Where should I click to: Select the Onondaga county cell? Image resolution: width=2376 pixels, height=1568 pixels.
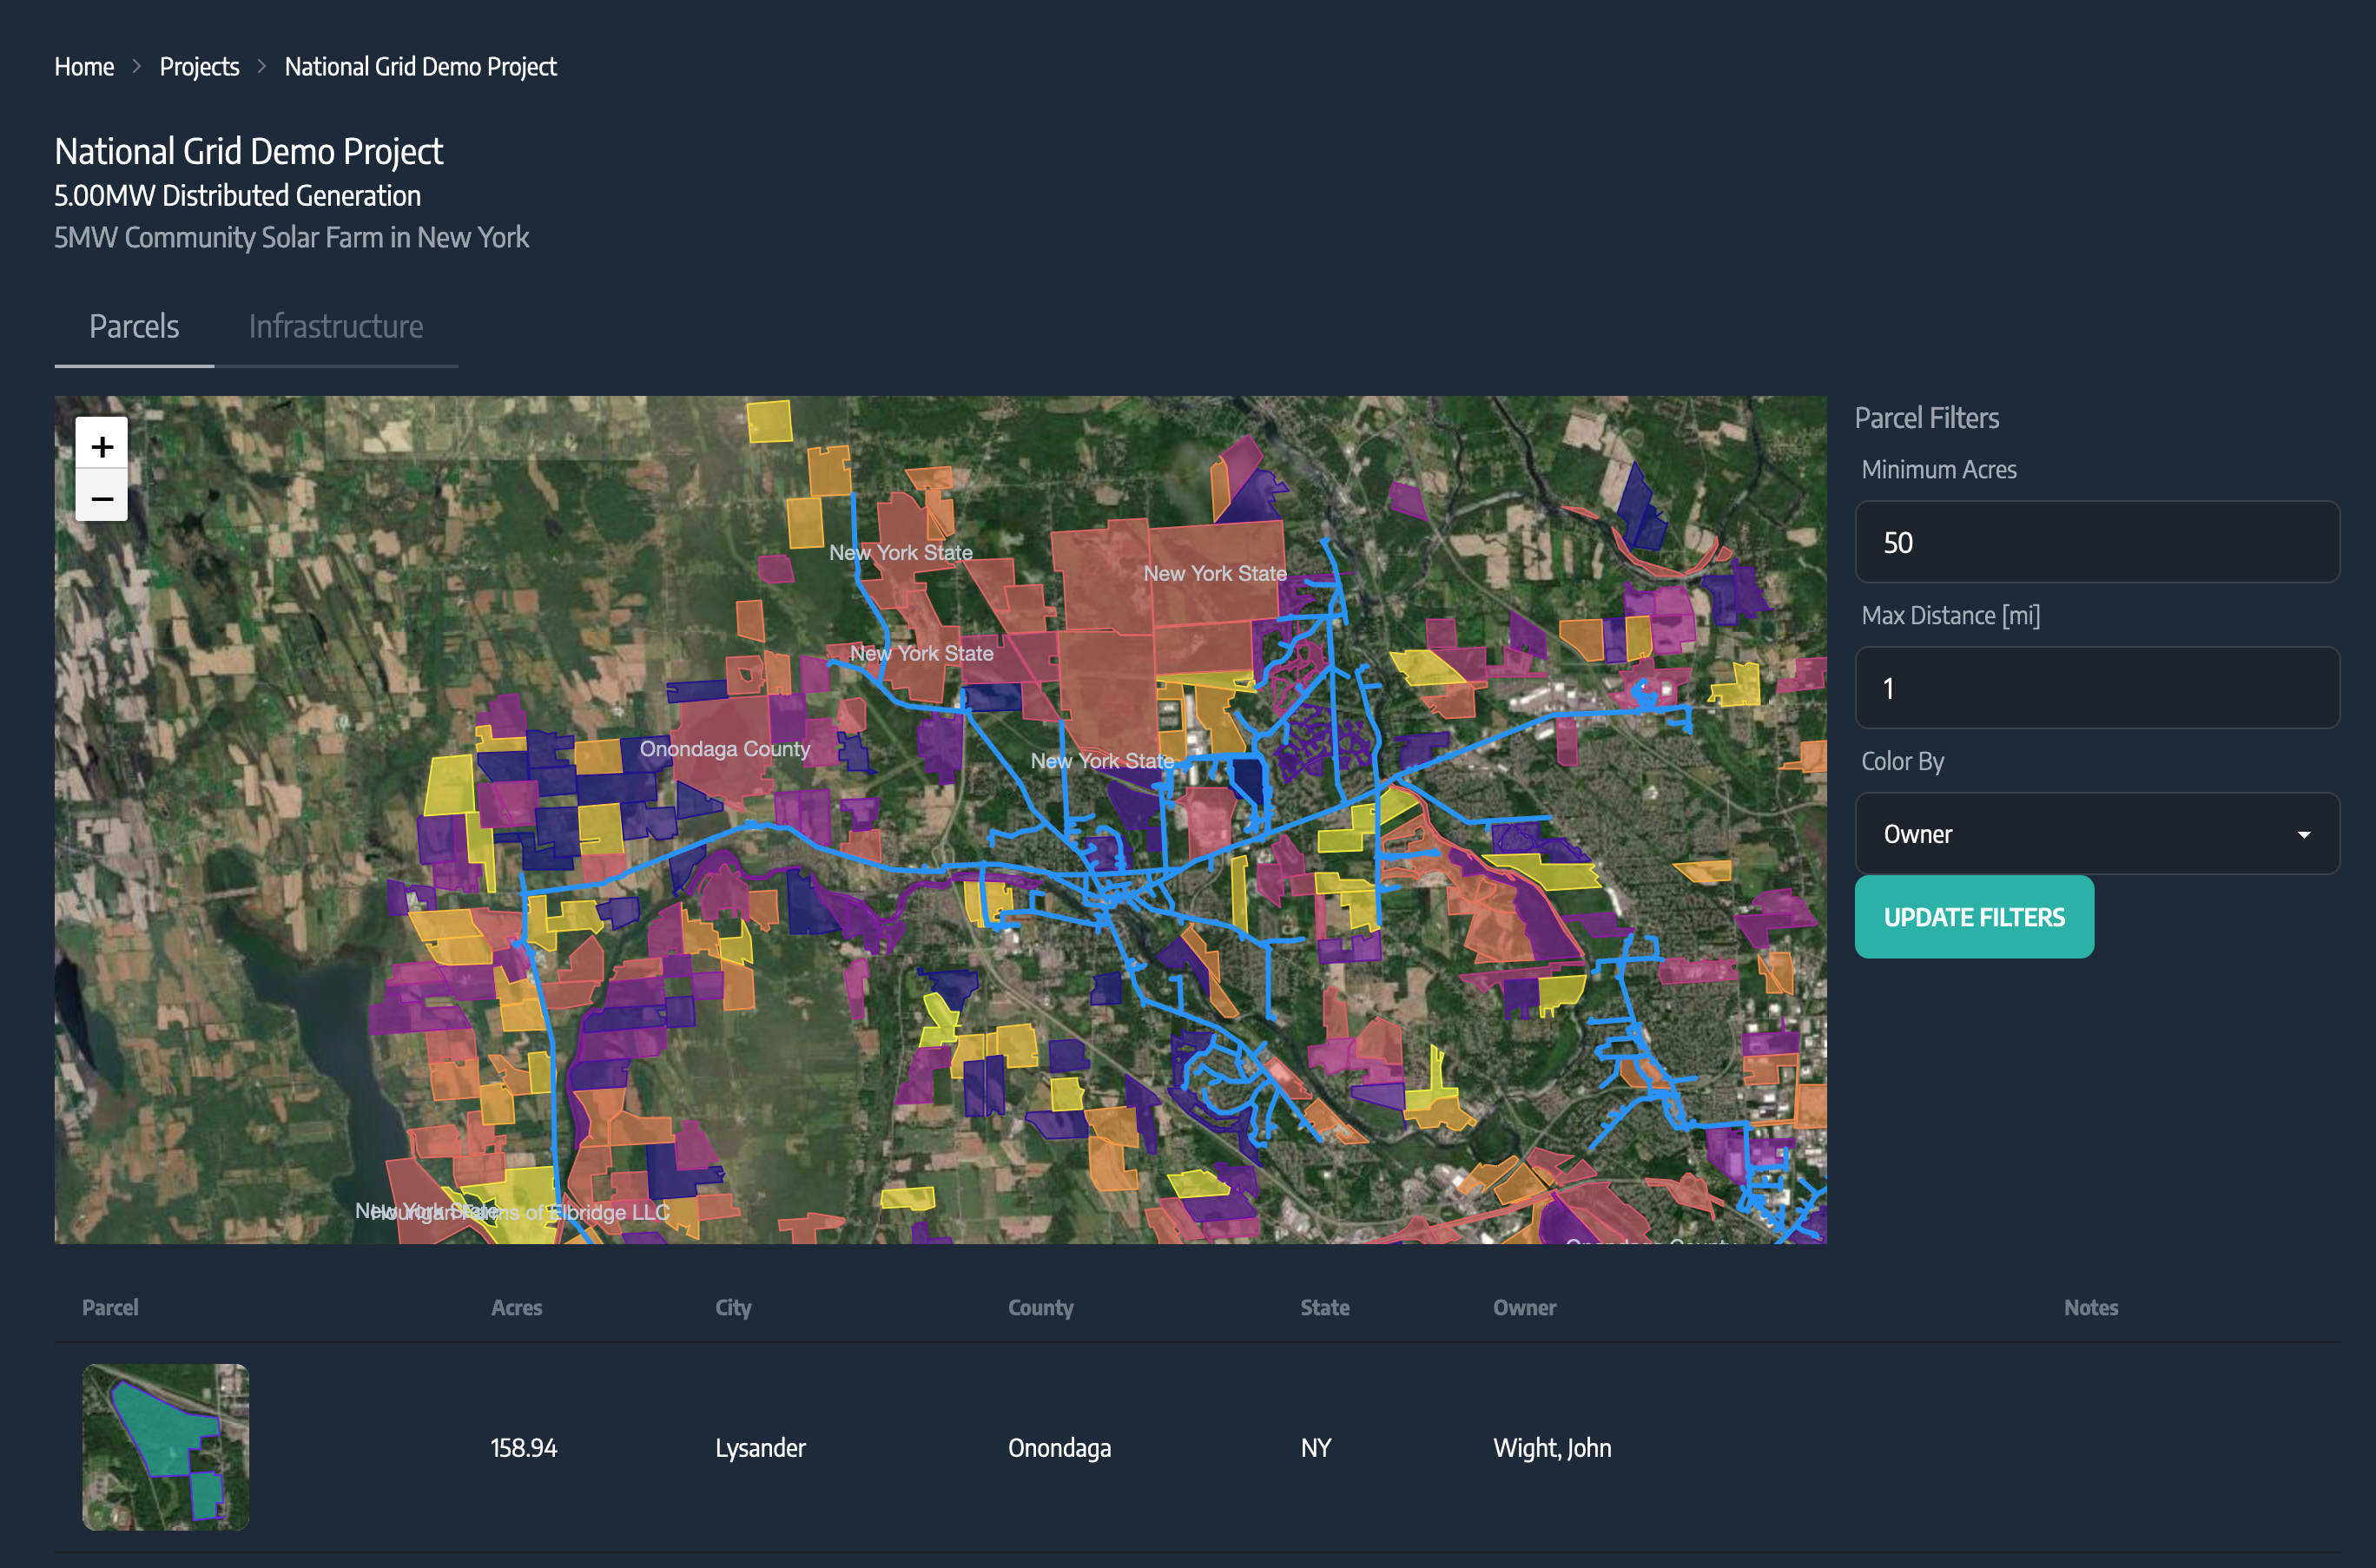[x=1059, y=1448]
